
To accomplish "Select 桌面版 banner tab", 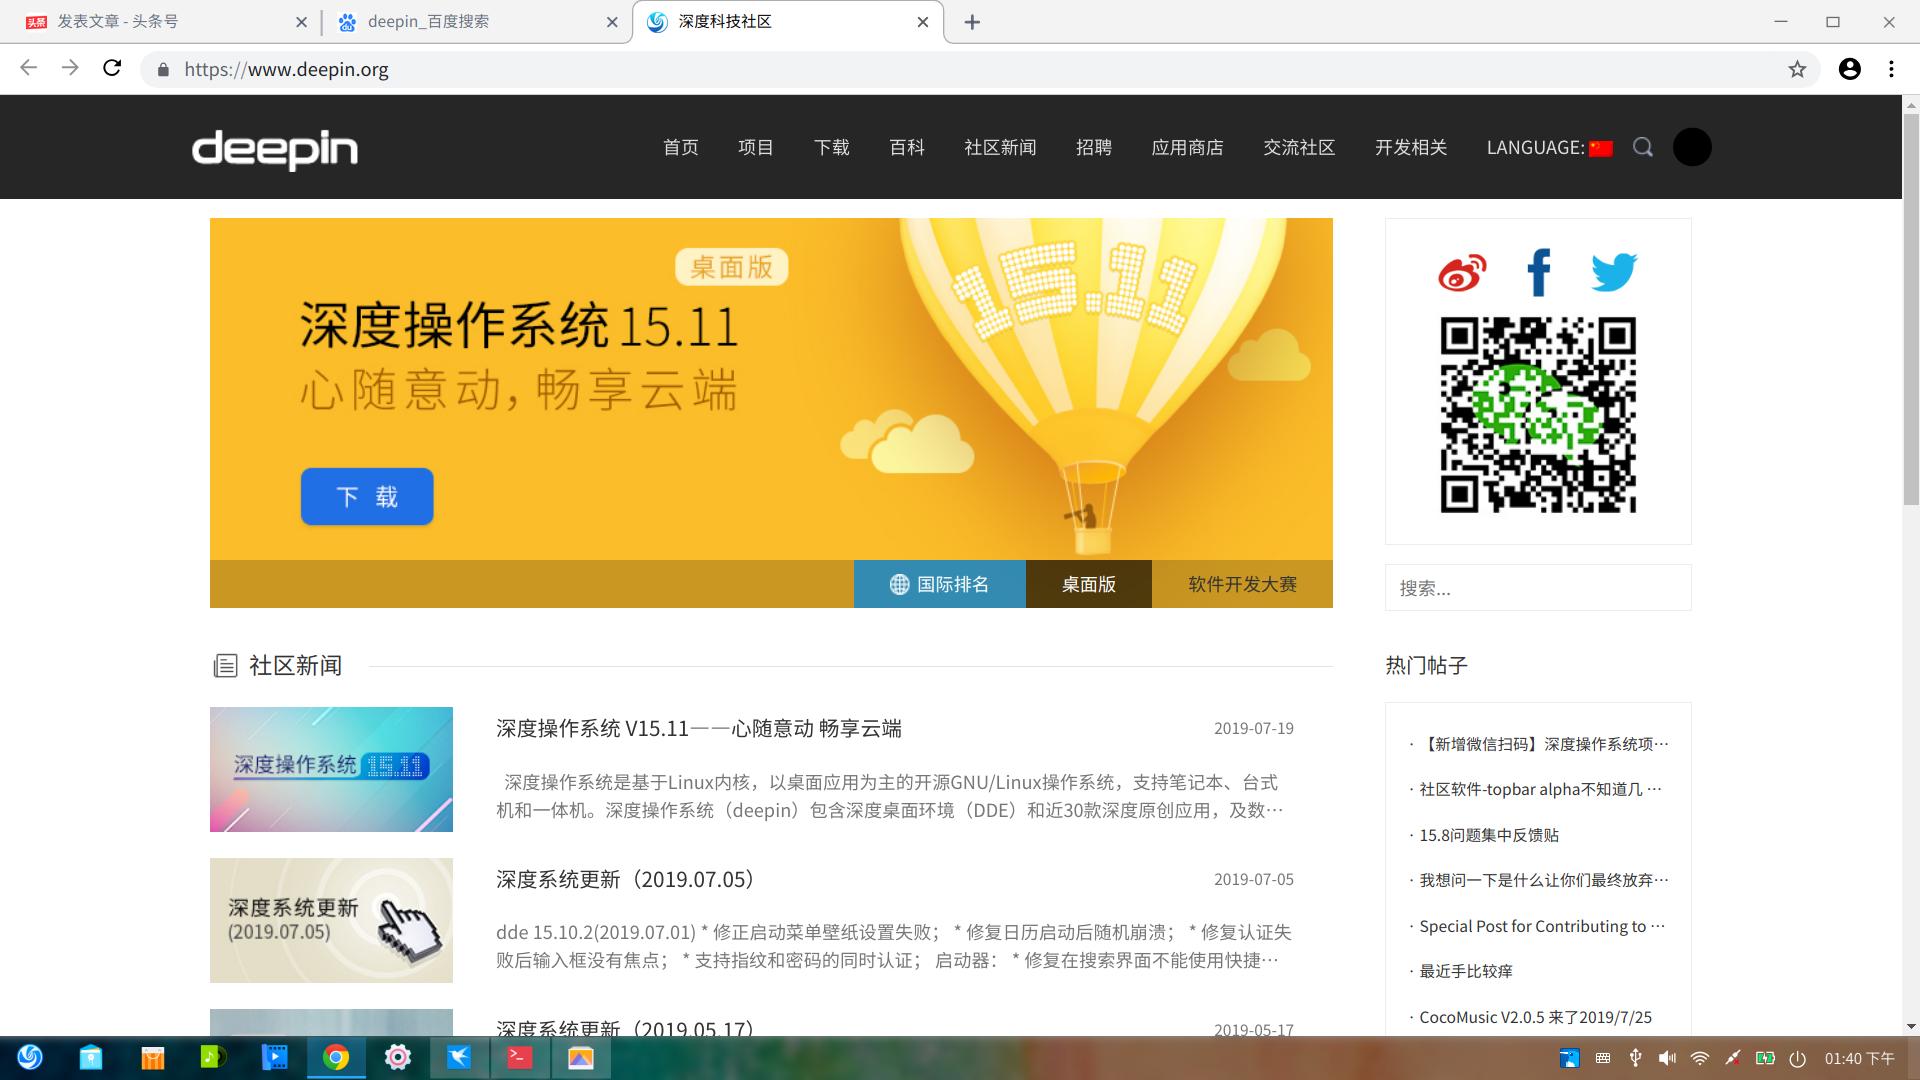I will [1089, 584].
